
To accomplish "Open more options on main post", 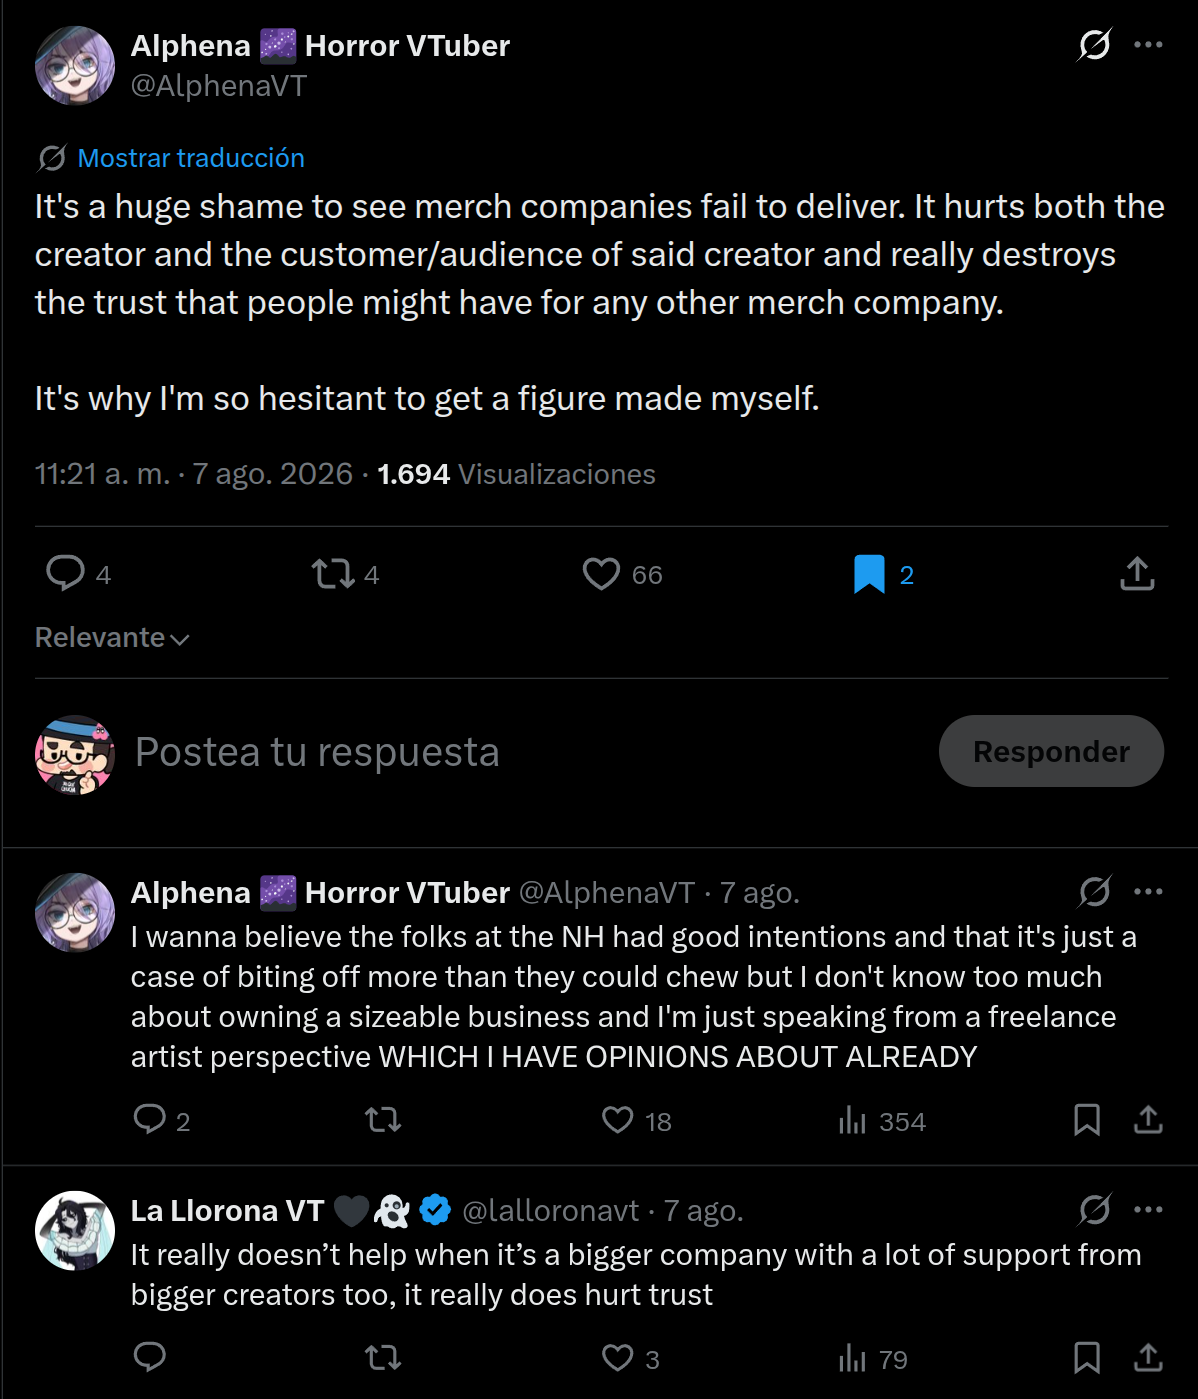I will pyautogui.click(x=1148, y=45).
